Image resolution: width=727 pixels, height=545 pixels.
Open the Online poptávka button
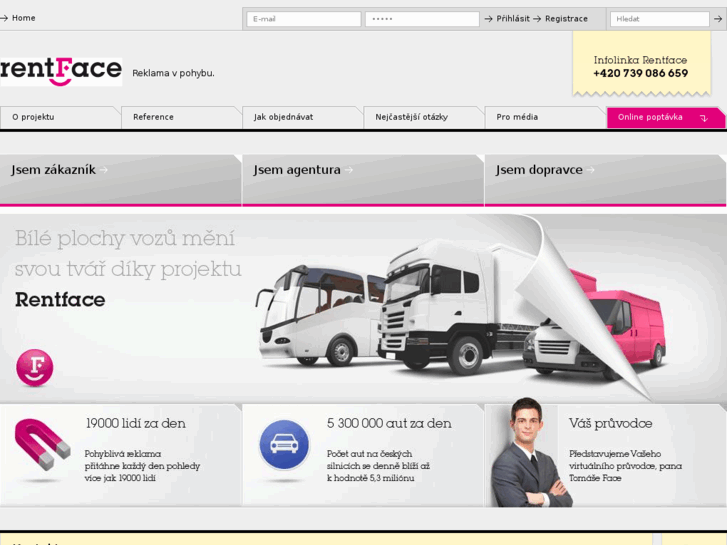[x=666, y=117]
